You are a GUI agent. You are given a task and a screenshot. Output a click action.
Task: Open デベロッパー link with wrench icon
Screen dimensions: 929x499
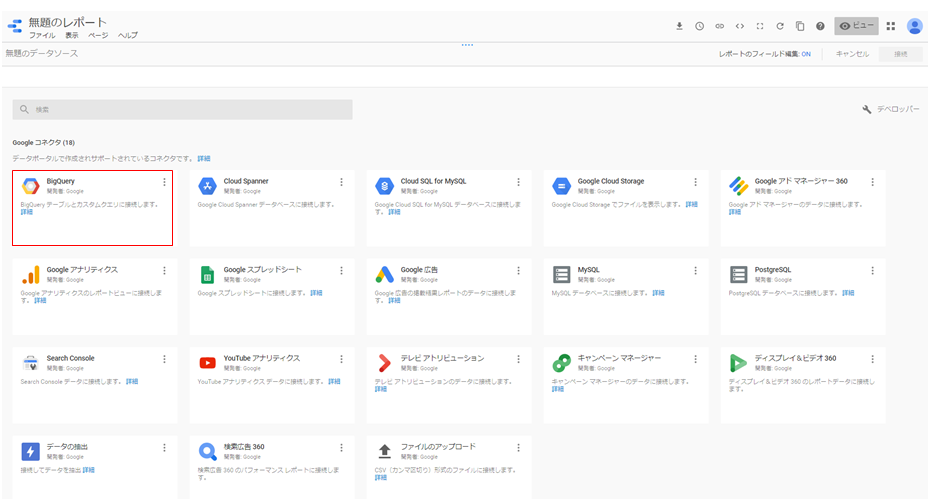click(890, 109)
